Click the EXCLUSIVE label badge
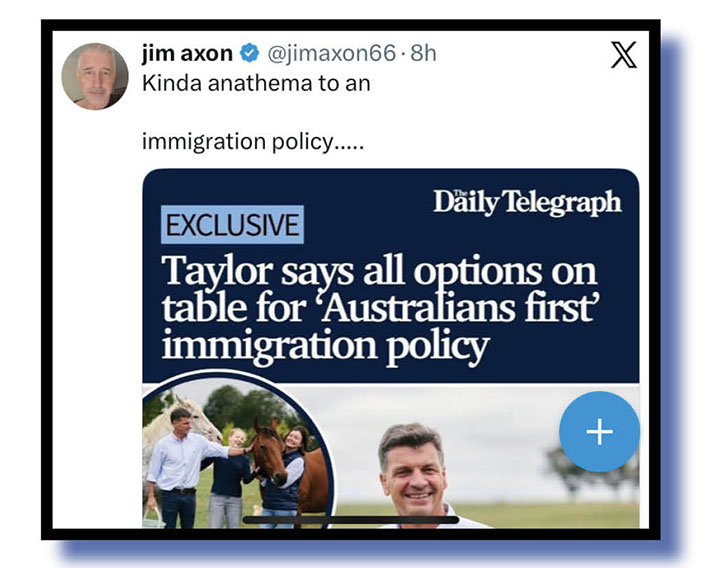This screenshot has height=568, width=709. point(232,225)
